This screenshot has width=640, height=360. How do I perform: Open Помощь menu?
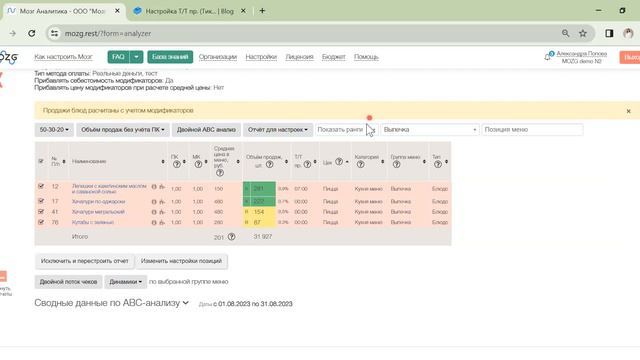366,57
